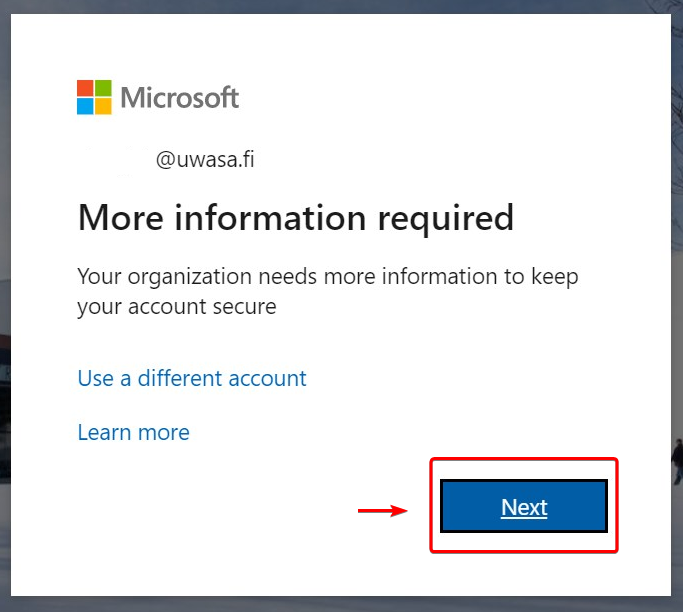Open the 'Use a different account' link
This screenshot has width=683, height=612.
click(x=192, y=378)
